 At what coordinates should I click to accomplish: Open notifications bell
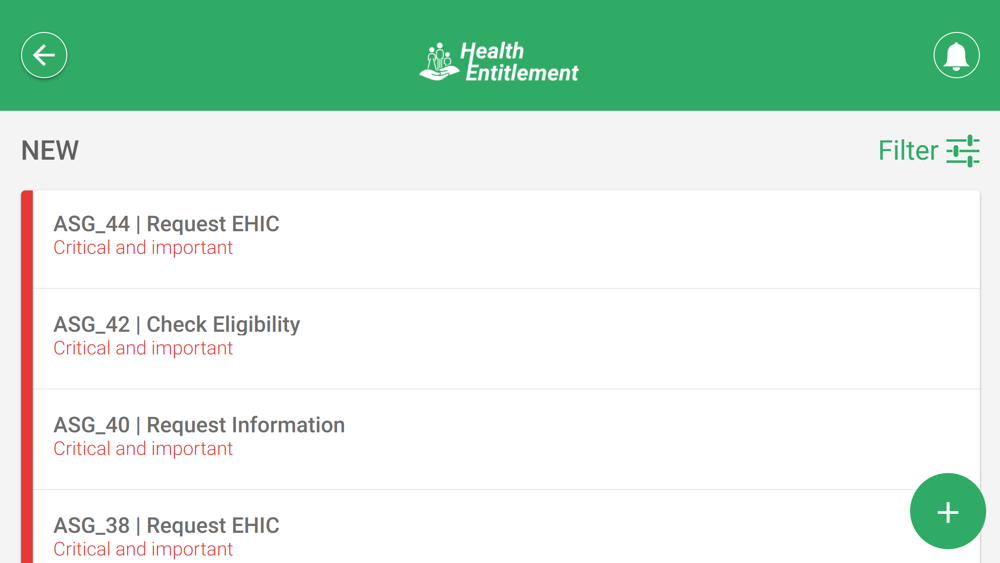coord(956,55)
